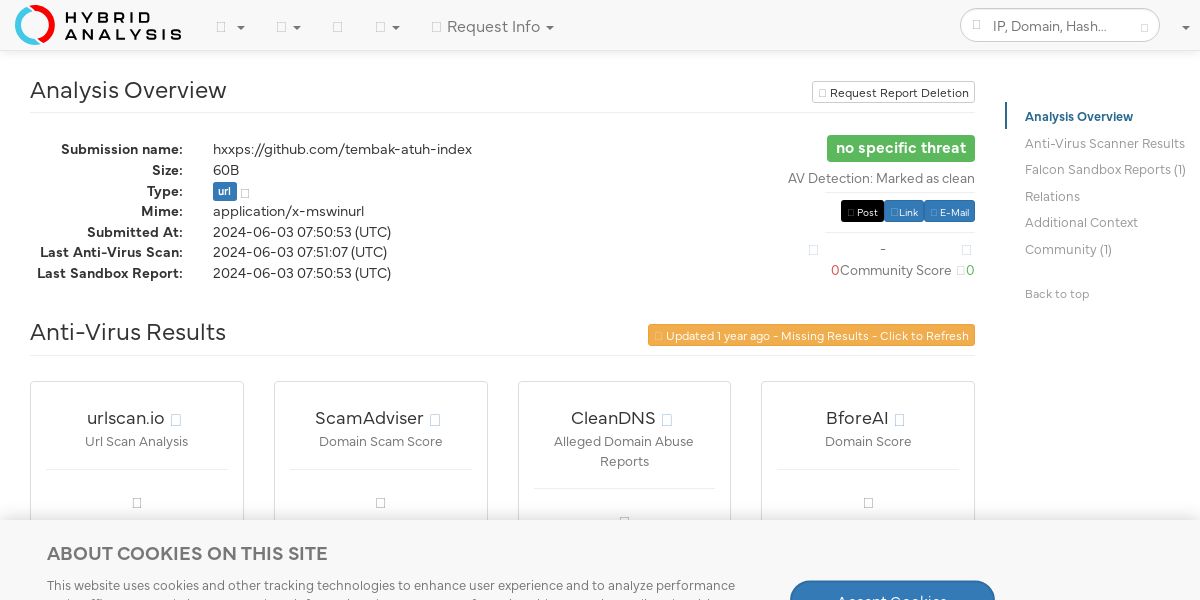The width and height of the screenshot is (1200, 600).
Task: Click the icon next to the url tag
Action: [245, 193]
